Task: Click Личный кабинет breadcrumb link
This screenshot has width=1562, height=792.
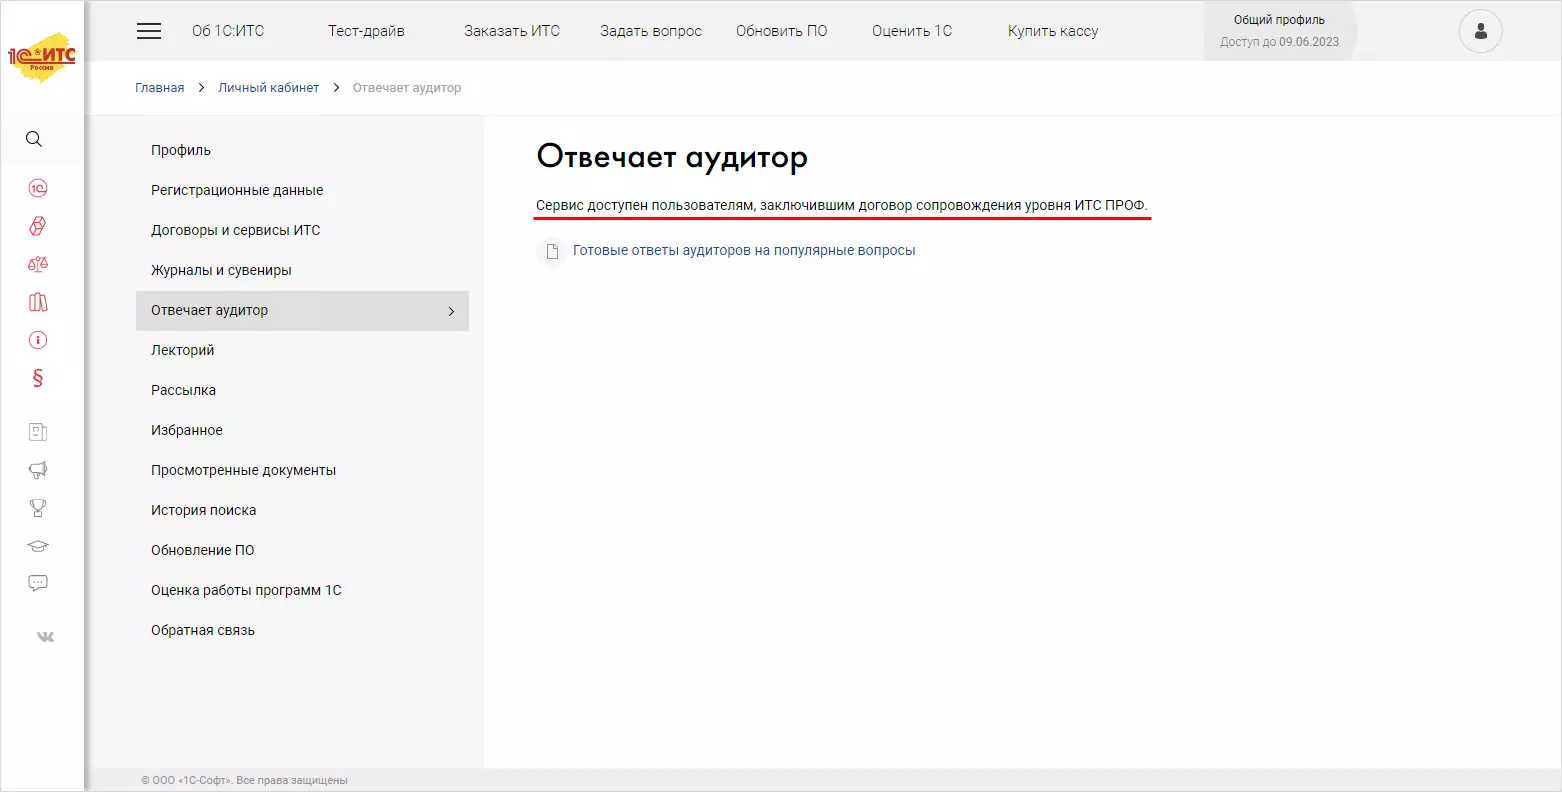Action: tap(268, 88)
